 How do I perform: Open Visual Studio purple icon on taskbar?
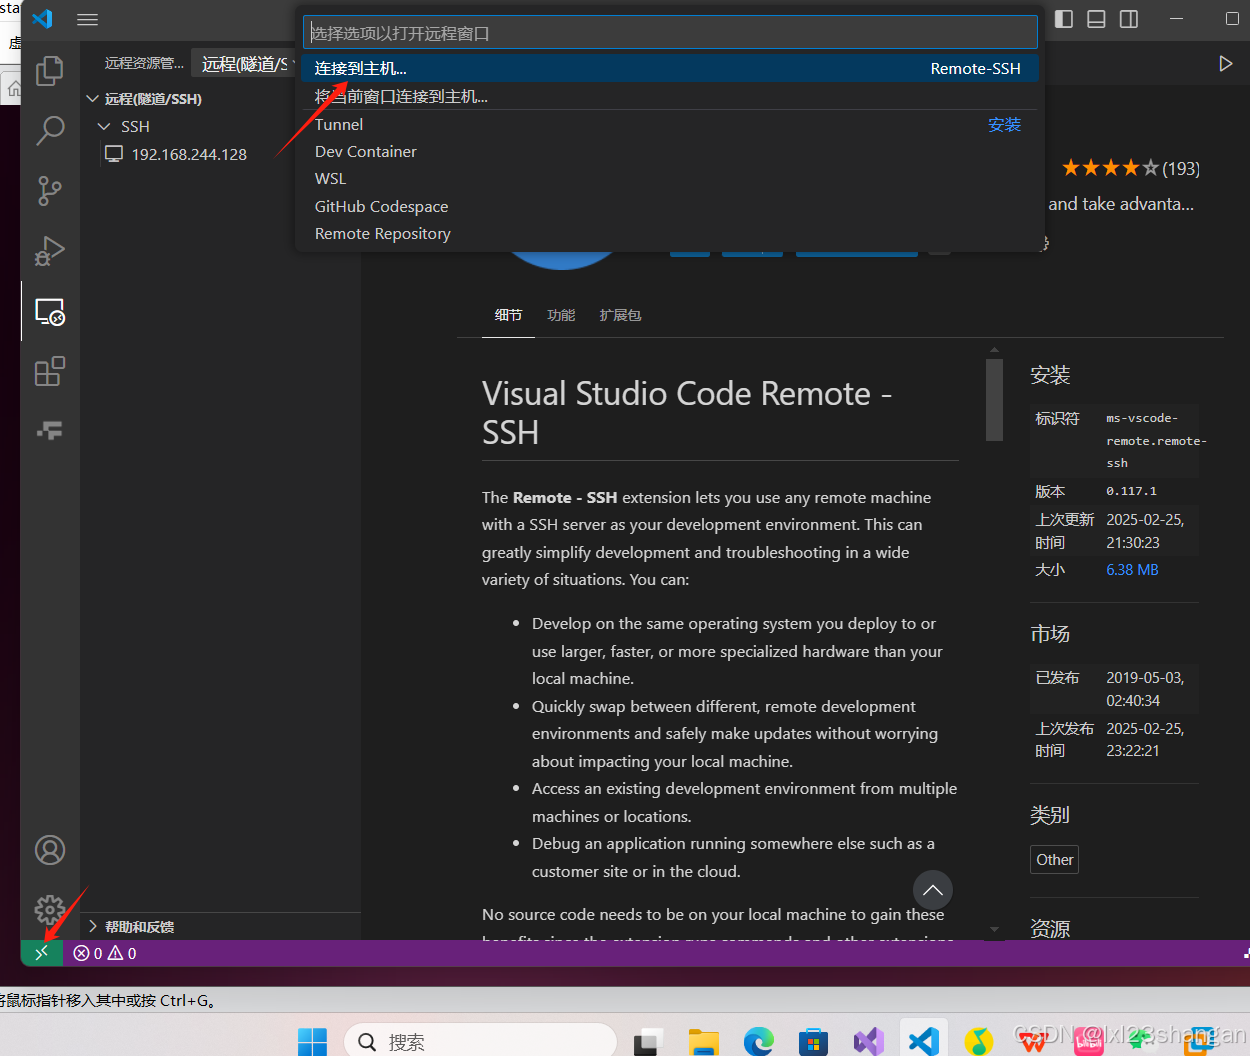coord(869,1042)
